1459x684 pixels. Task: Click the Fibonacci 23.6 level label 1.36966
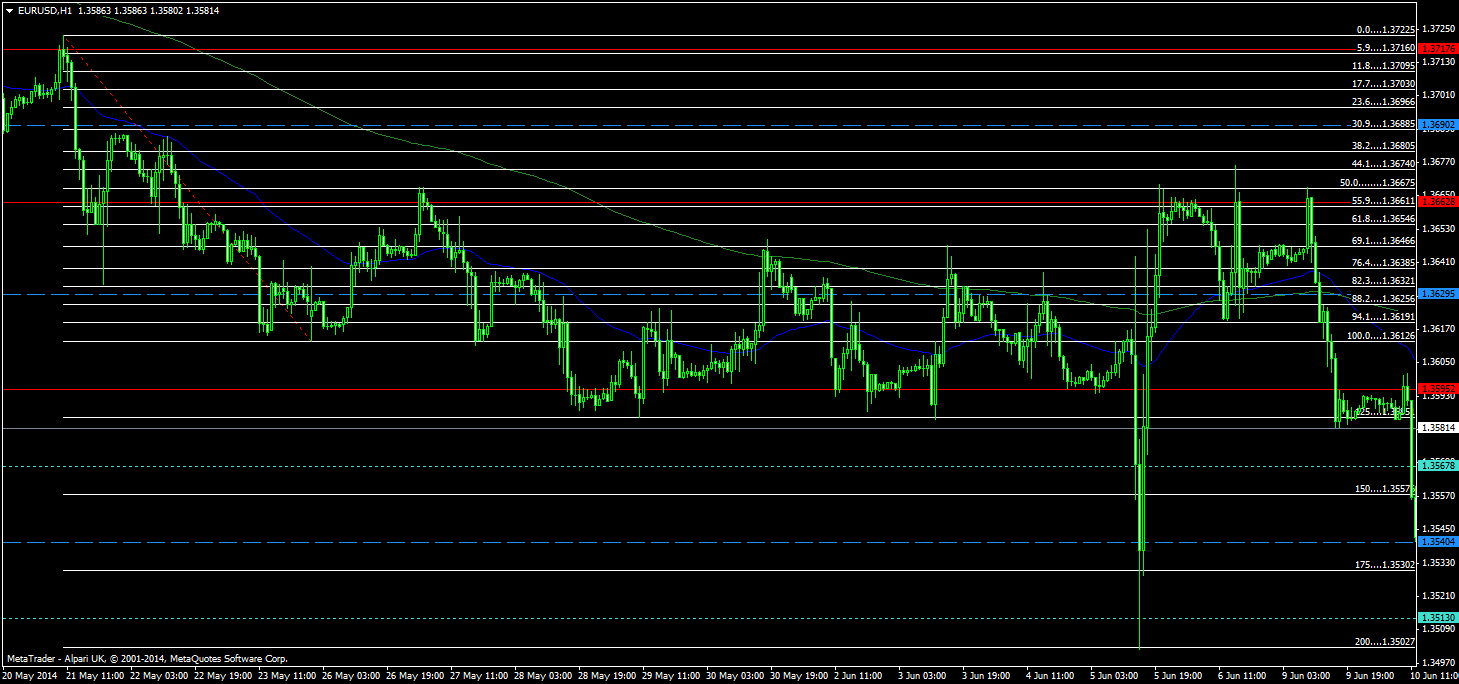pos(1383,102)
